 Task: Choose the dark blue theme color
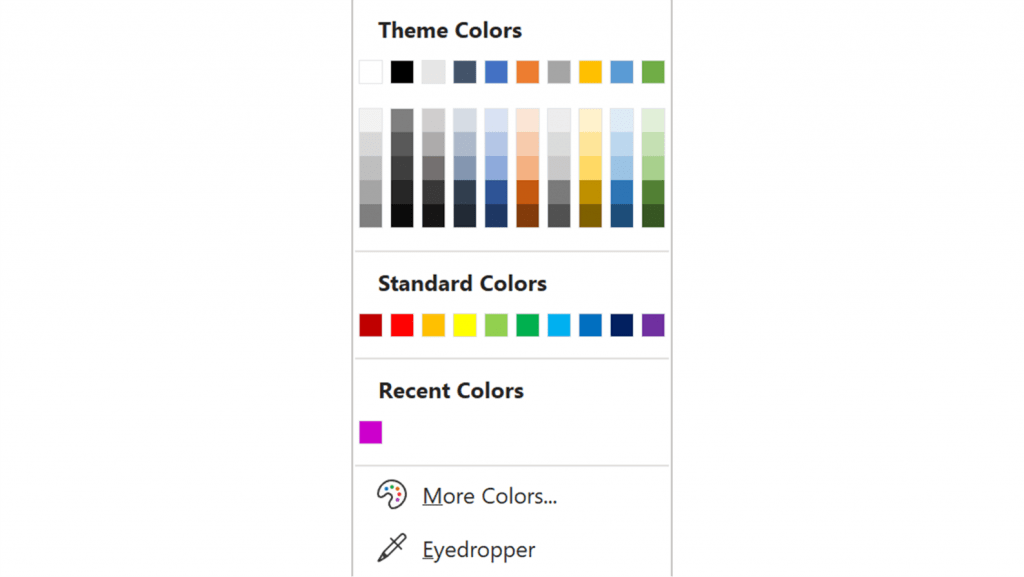464,71
